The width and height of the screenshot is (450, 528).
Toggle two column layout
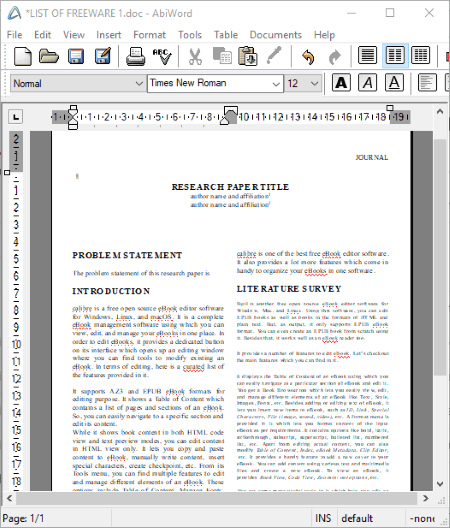pos(395,55)
